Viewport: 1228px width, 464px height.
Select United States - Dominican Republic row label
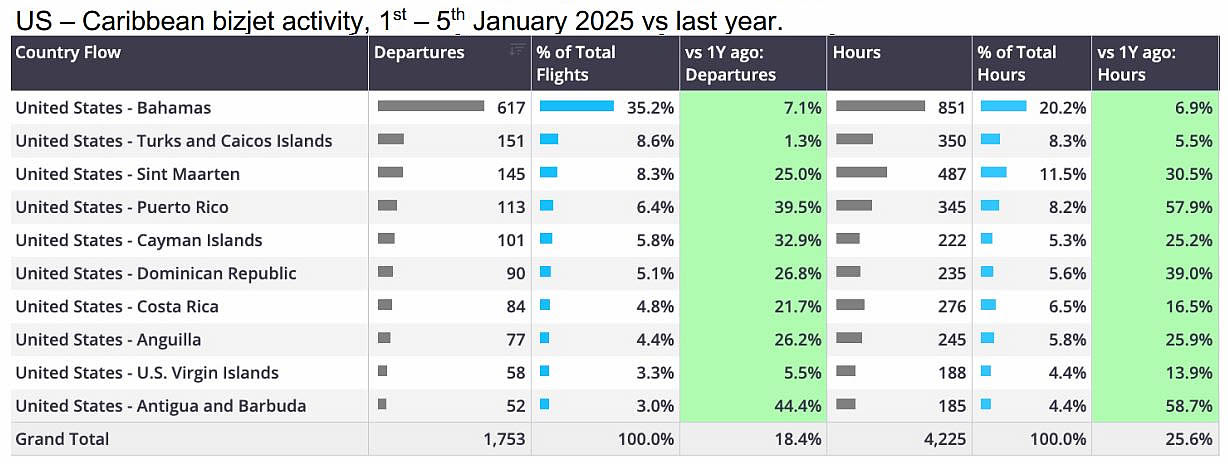pos(156,273)
